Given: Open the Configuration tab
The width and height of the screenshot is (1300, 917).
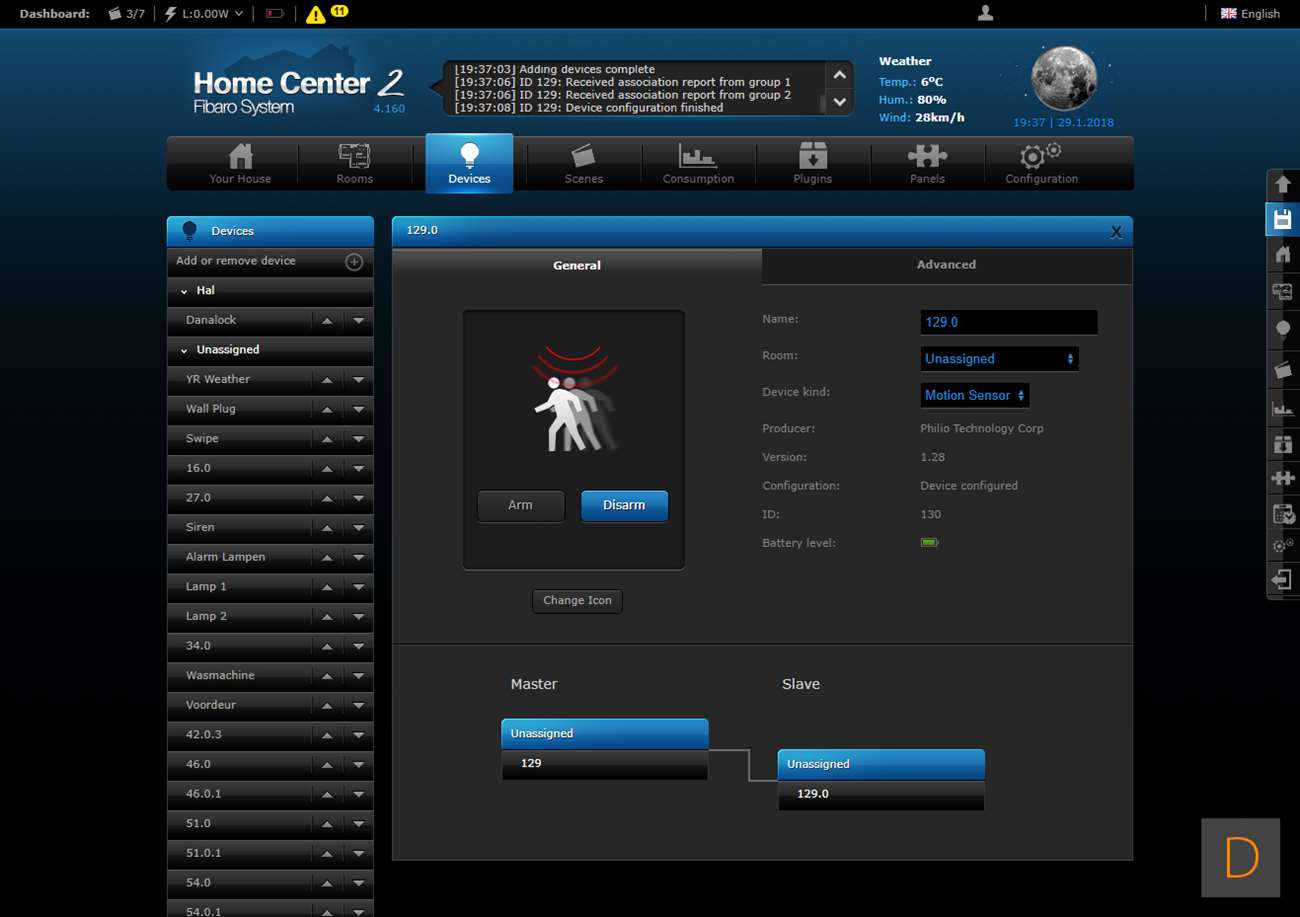Looking at the screenshot, I should pyautogui.click(x=1041, y=163).
